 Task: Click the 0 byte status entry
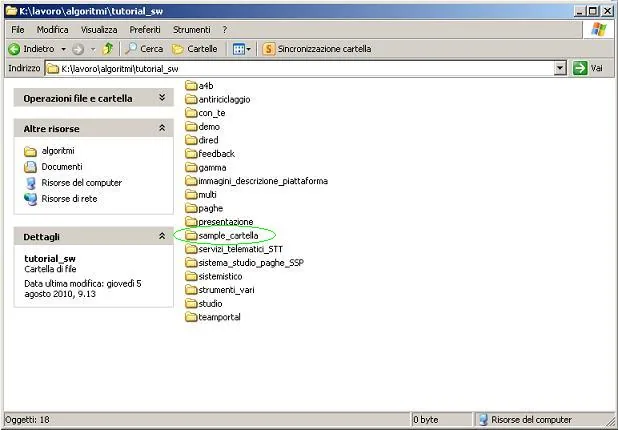426,420
